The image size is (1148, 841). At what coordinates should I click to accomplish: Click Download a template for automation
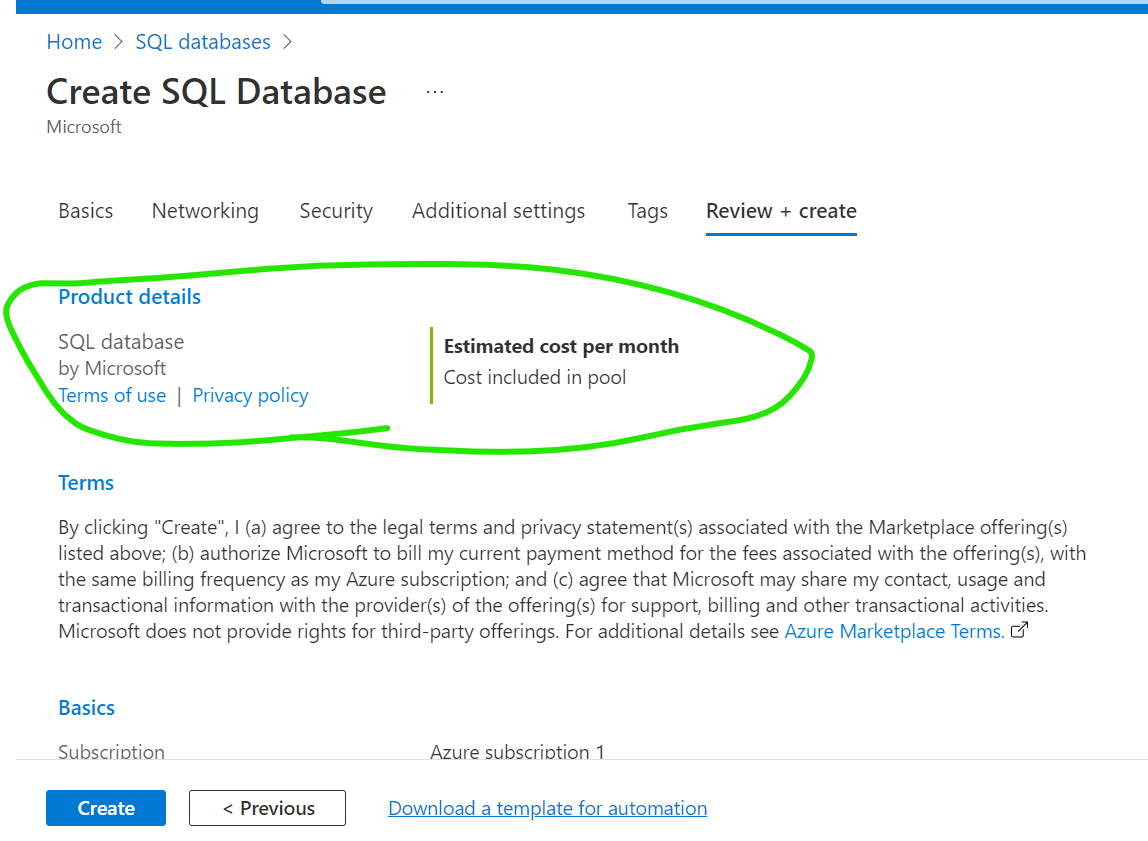pos(547,808)
